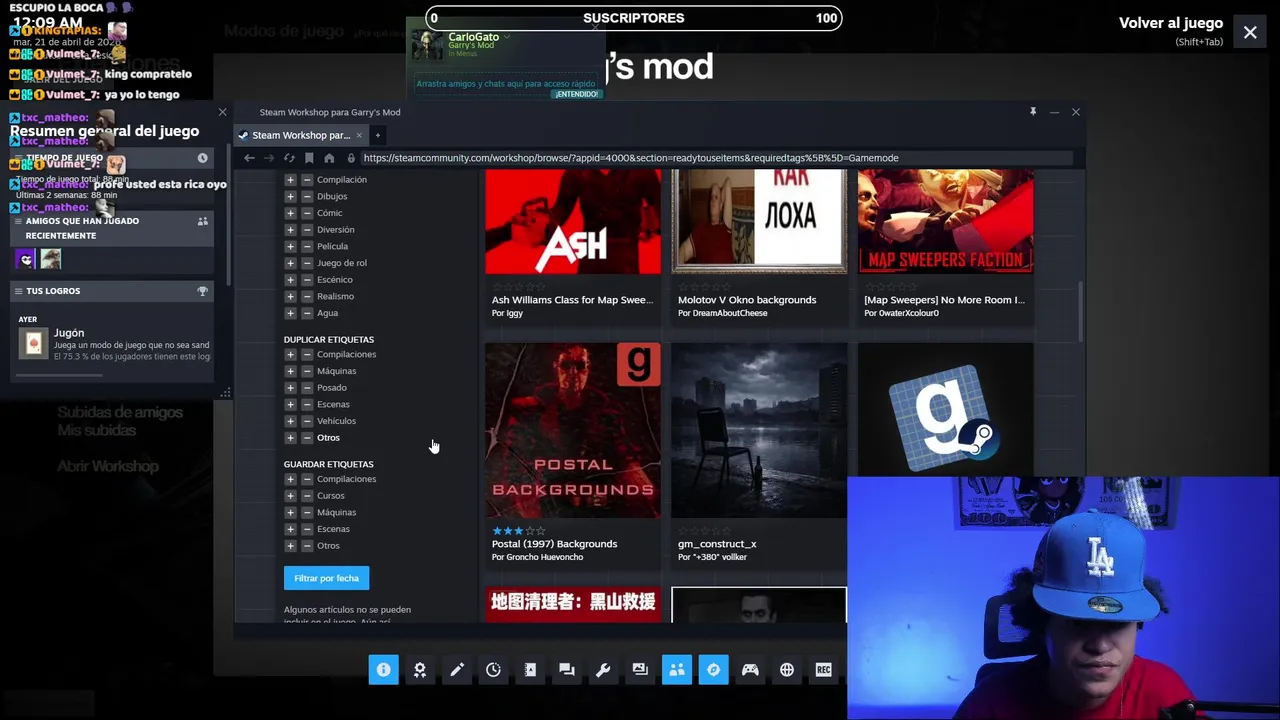Screen dimensions: 1280x720
Task: Click the REC recording icon
Action: [823, 670]
